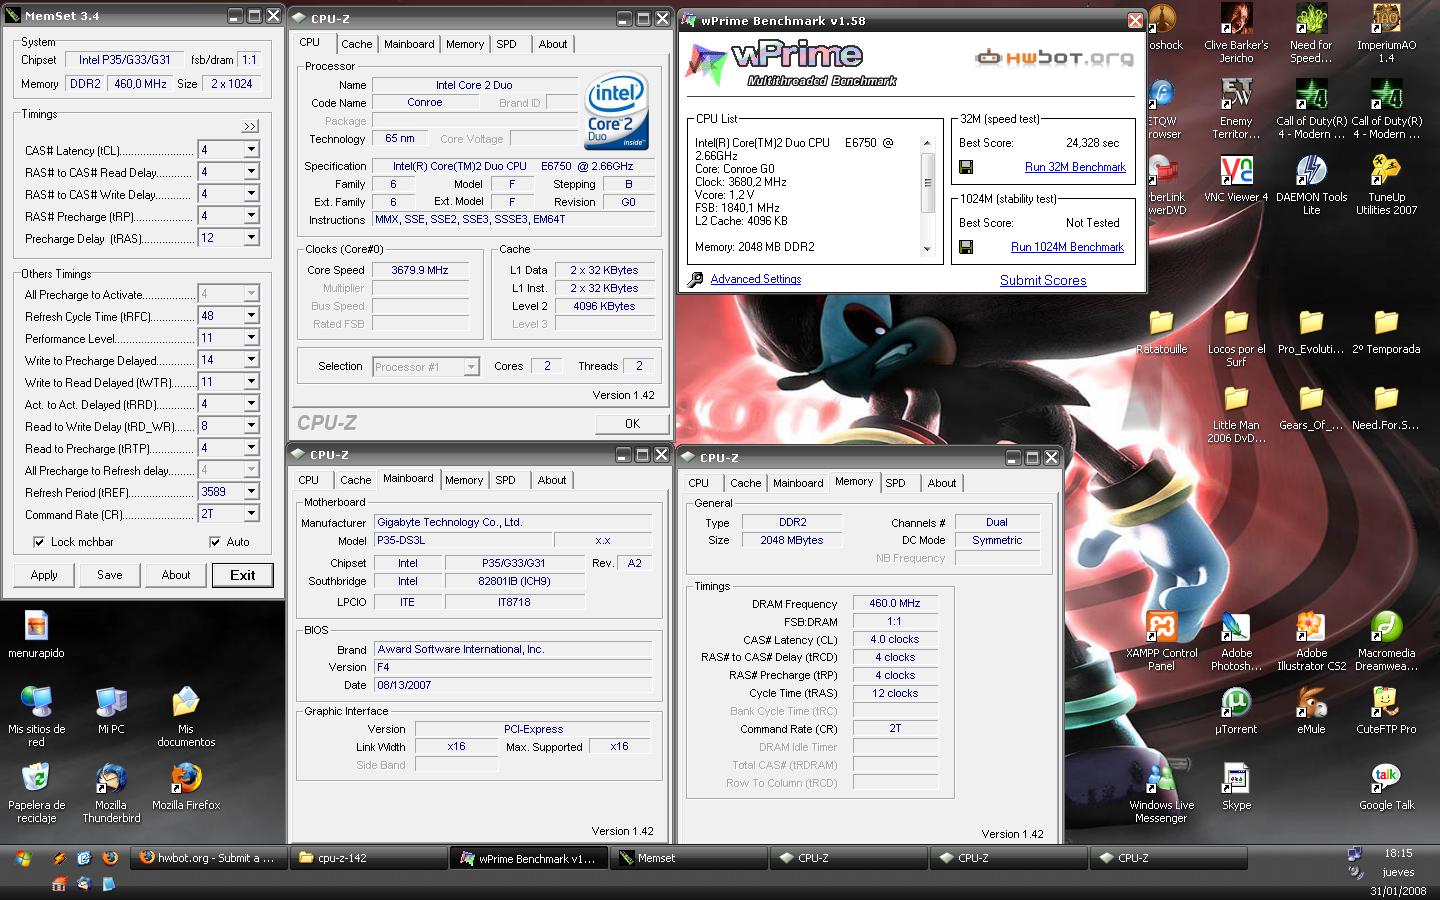Open CuteFTP Pro shortcut
1440x900 pixels.
coord(1386,710)
